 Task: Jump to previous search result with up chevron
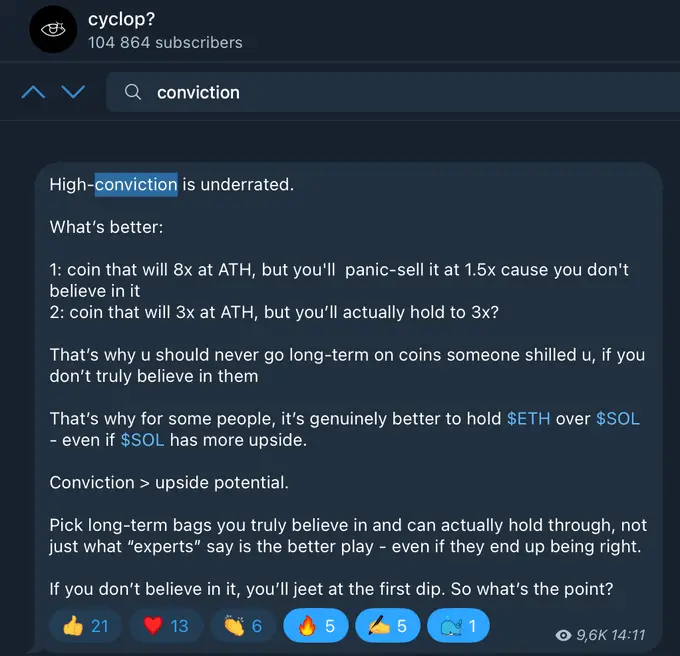tap(33, 92)
